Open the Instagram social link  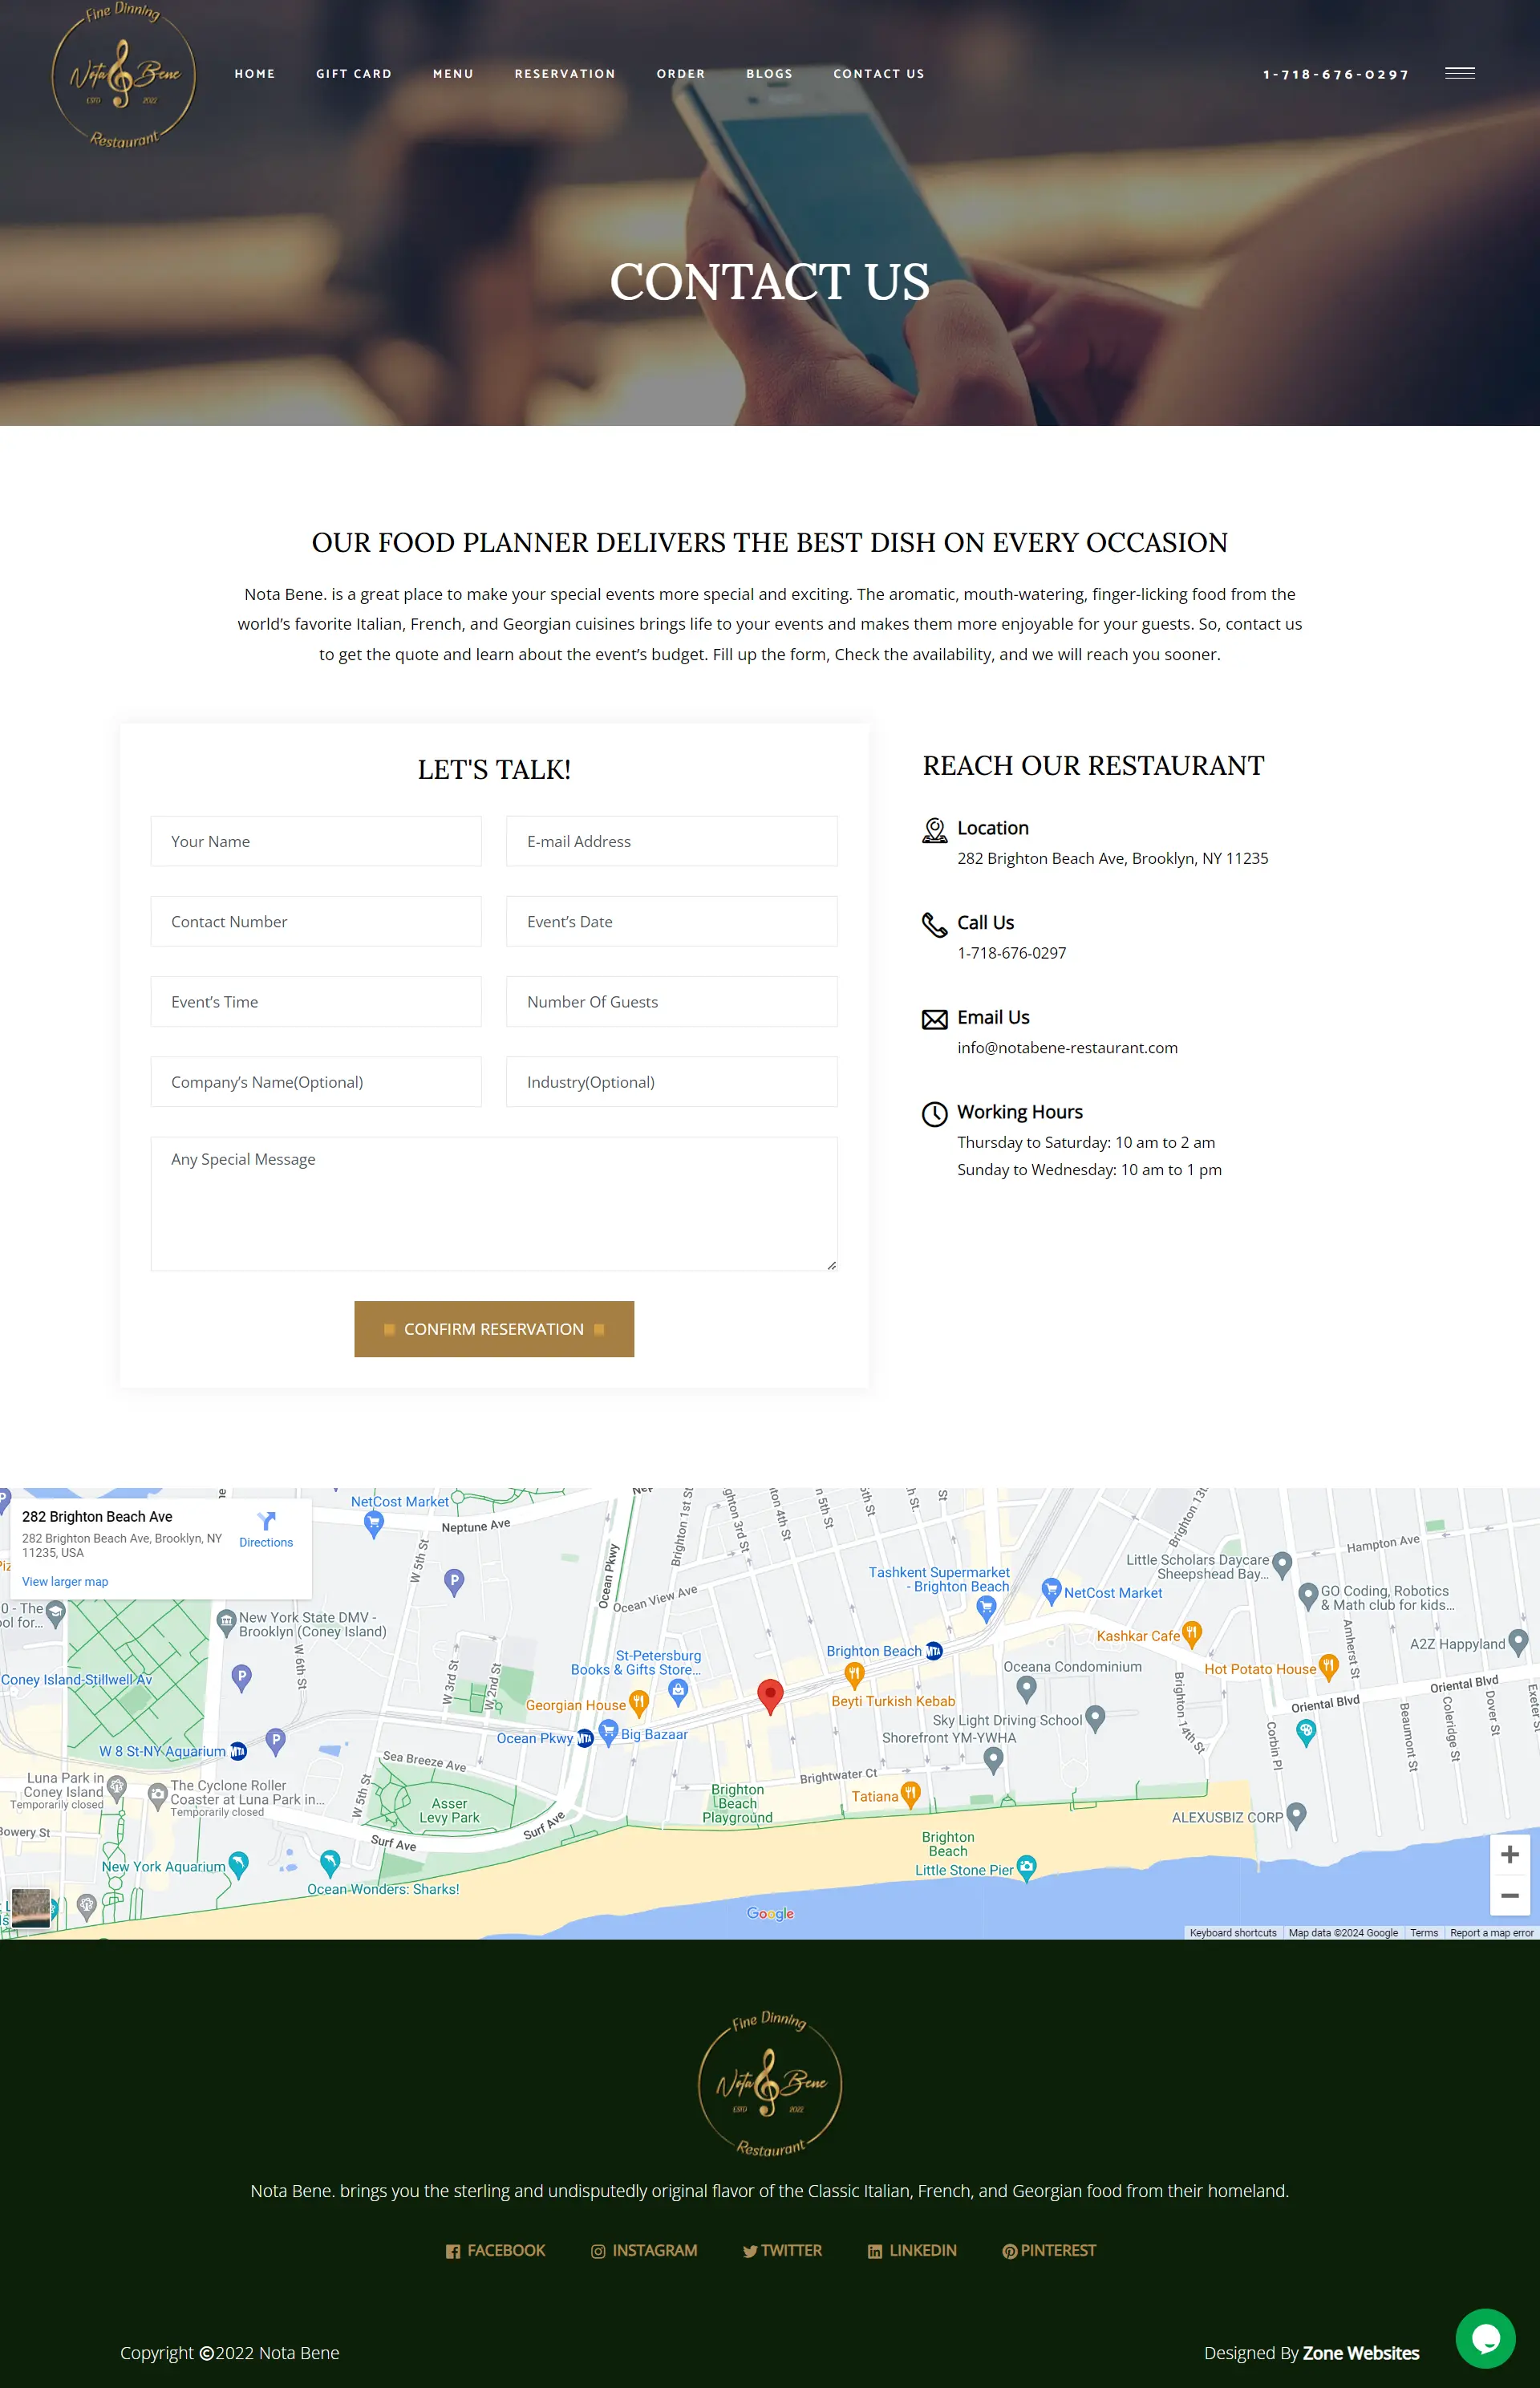point(644,2250)
